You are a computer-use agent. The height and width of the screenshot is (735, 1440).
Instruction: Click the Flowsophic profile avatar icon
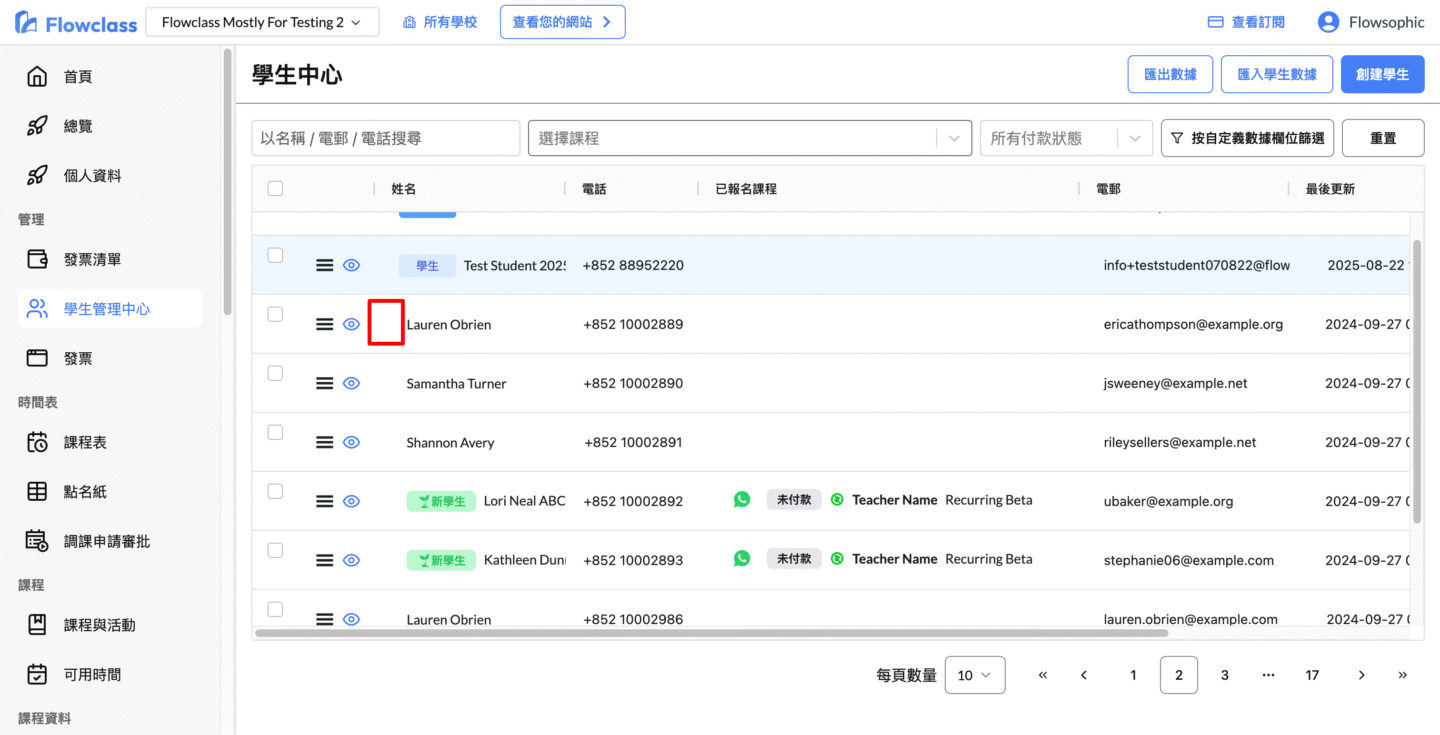tap(1328, 22)
